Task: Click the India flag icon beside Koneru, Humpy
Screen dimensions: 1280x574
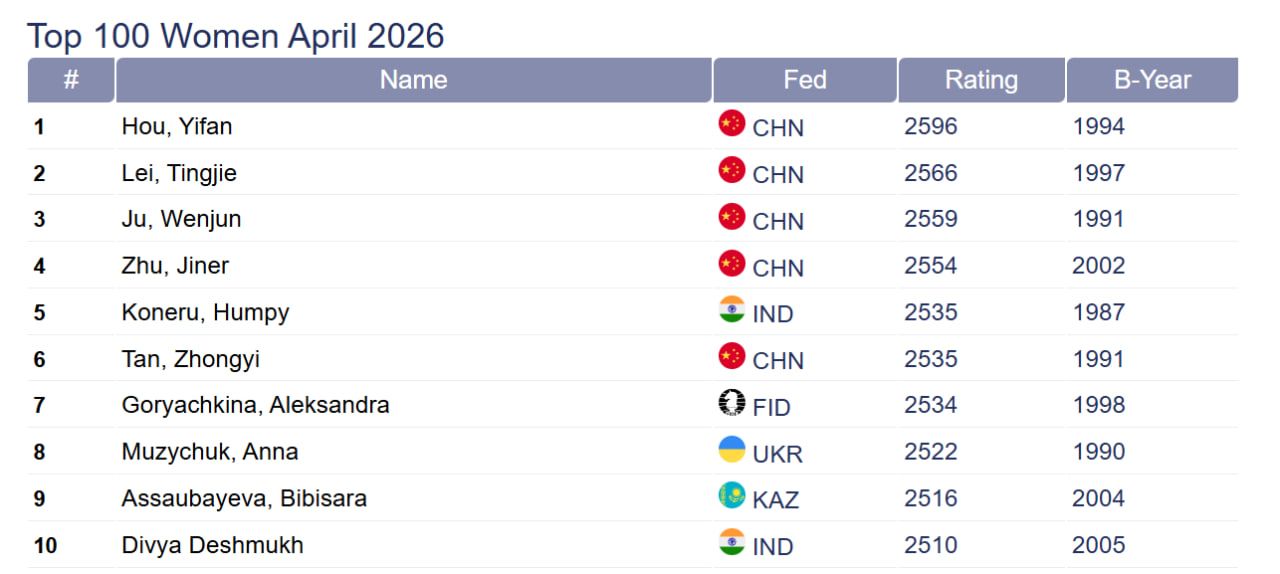Action: coord(732,310)
